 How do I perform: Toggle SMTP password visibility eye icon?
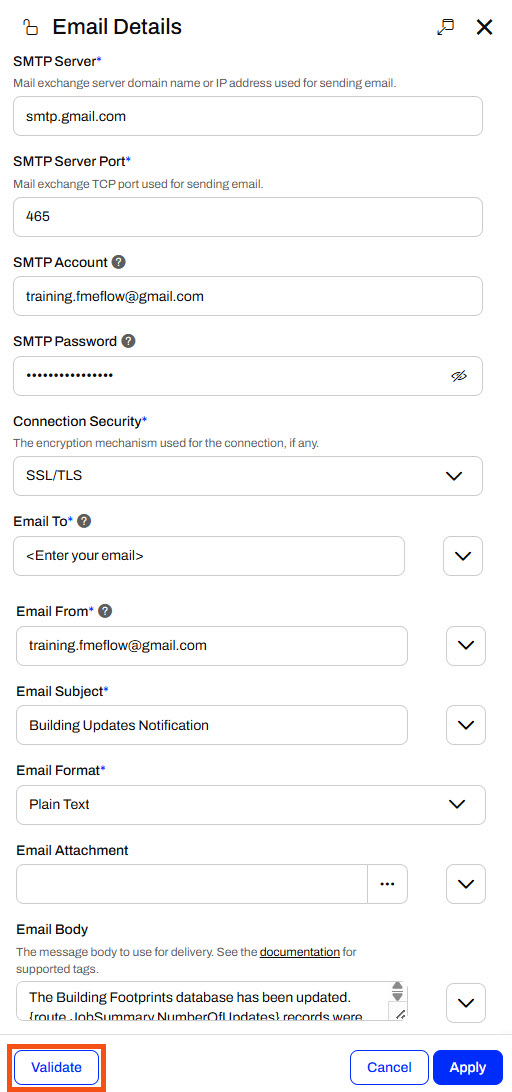(458, 376)
